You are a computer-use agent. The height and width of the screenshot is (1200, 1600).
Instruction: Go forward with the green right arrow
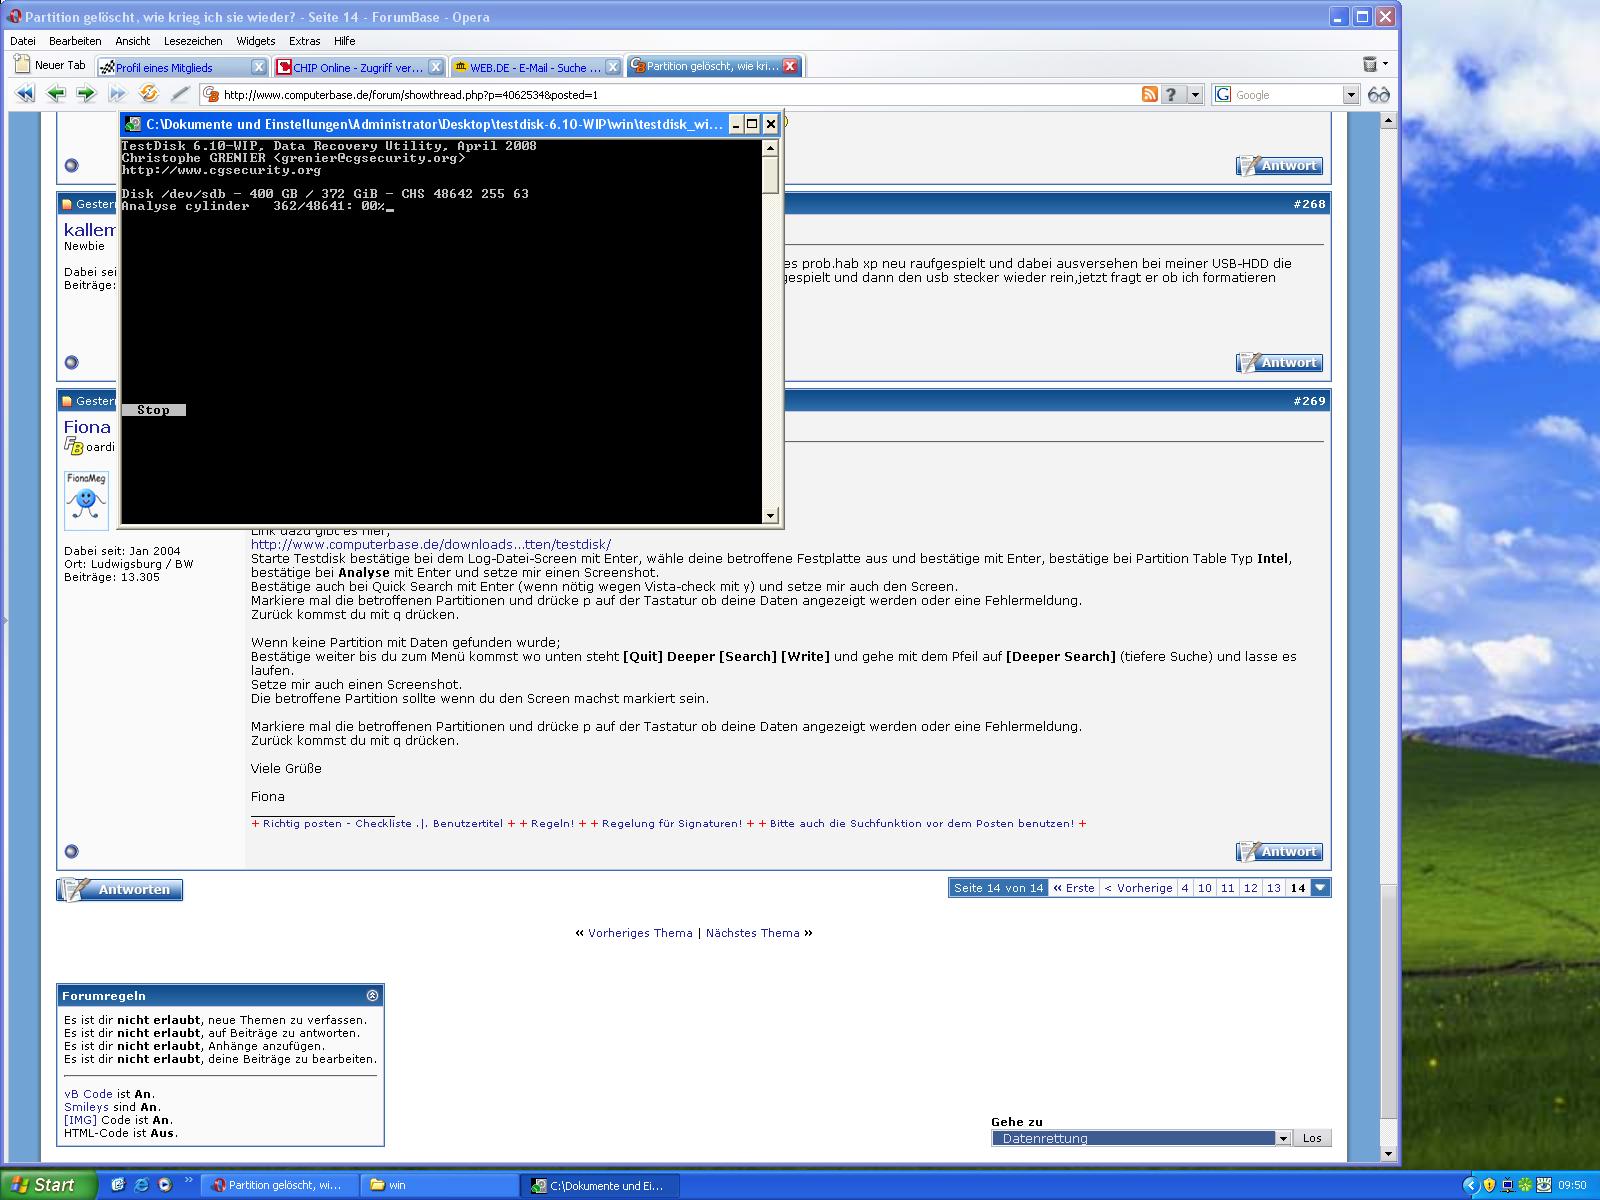(x=86, y=94)
